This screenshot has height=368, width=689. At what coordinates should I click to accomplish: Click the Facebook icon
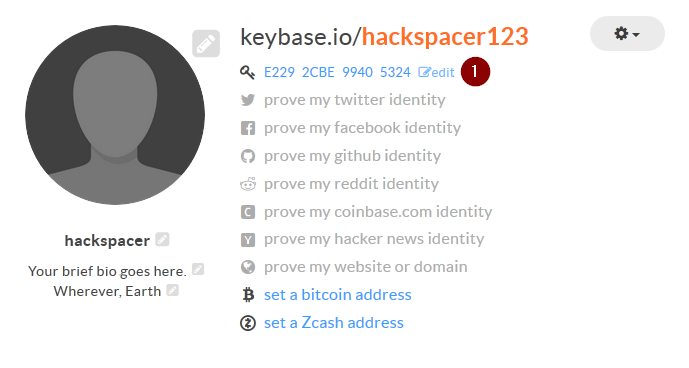point(248,128)
